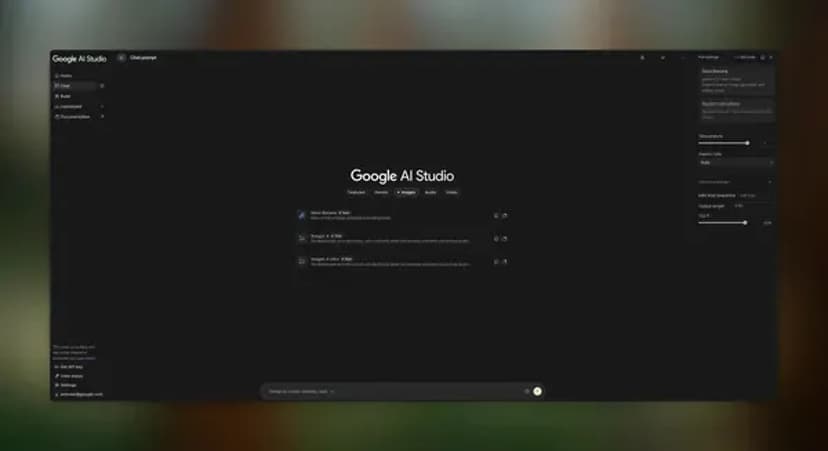Open the Nano Banana model selector card
The height and width of the screenshot is (451, 828).
pyautogui.click(x=737, y=80)
